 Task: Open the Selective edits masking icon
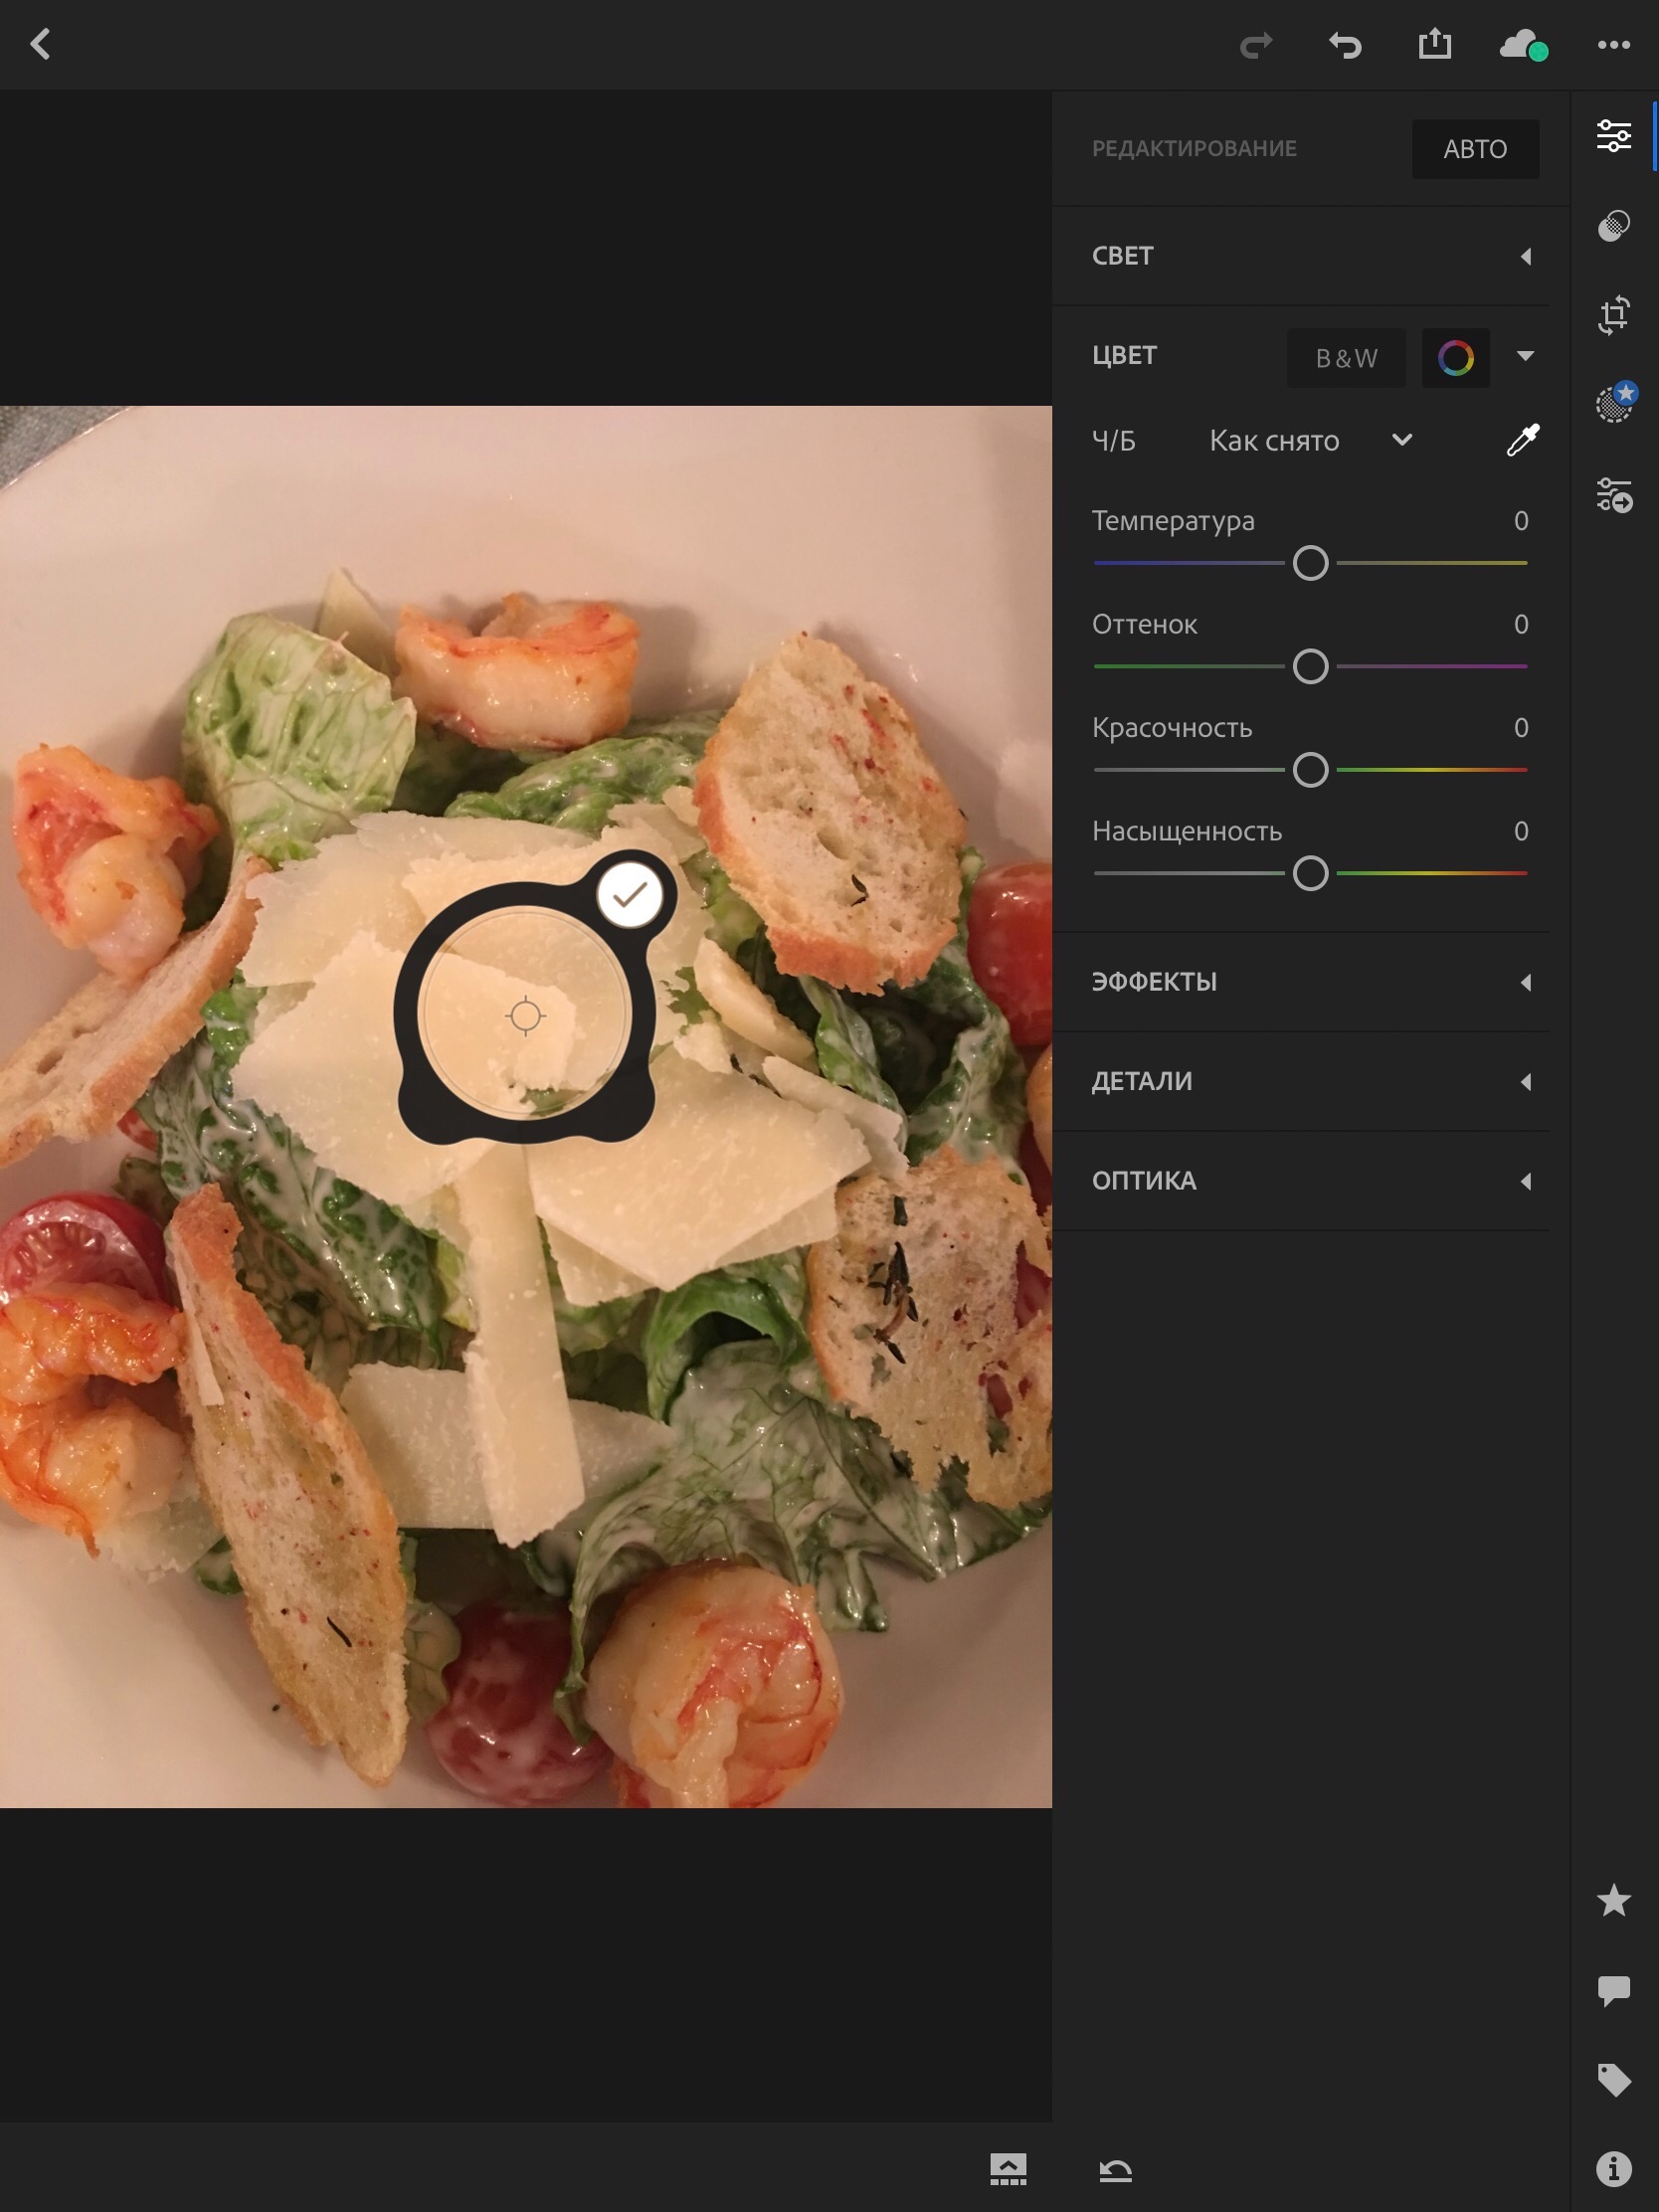(x=1615, y=402)
